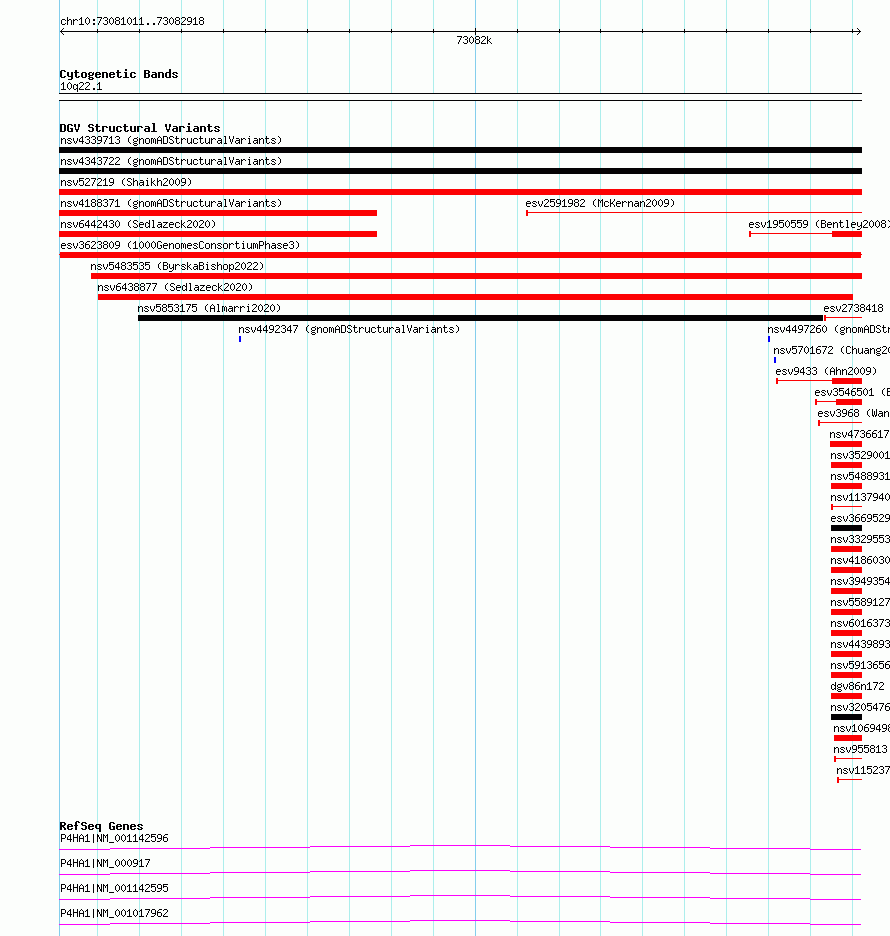This screenshot has width=890, height=936.
Task: Select the RefSeq Genes track title
Action: tap(101, 826)
